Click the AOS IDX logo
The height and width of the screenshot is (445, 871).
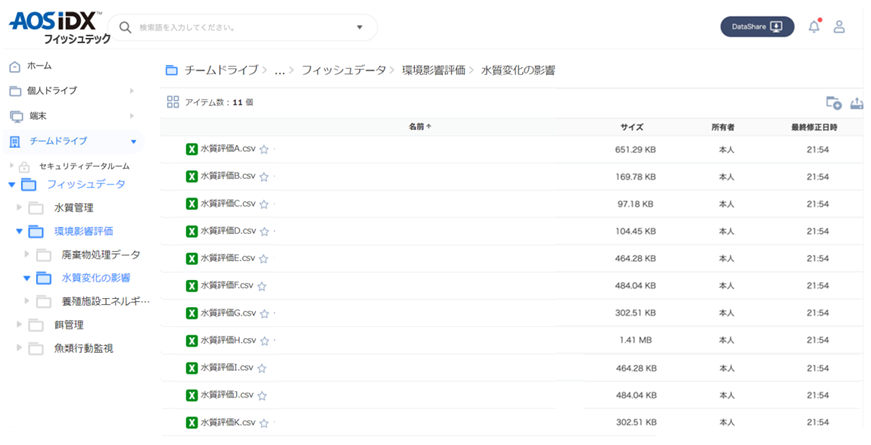click(59, 27)
